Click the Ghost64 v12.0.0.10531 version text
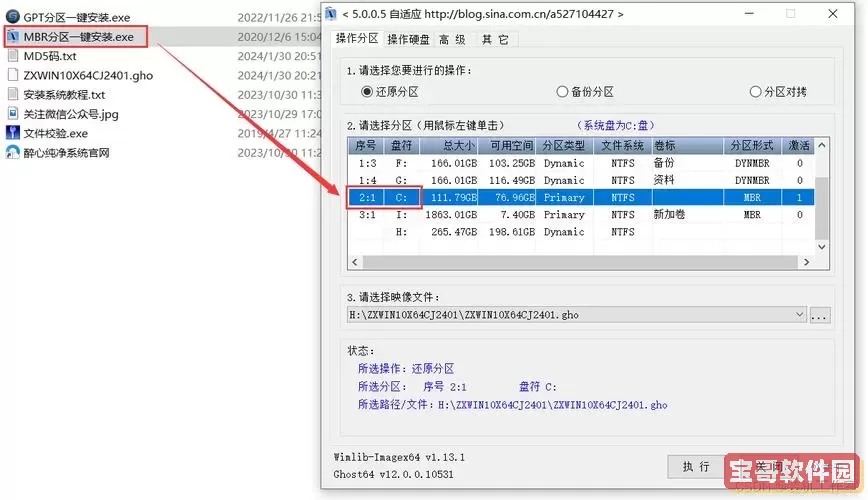The image size is (868, 500). tap(394, 475)
